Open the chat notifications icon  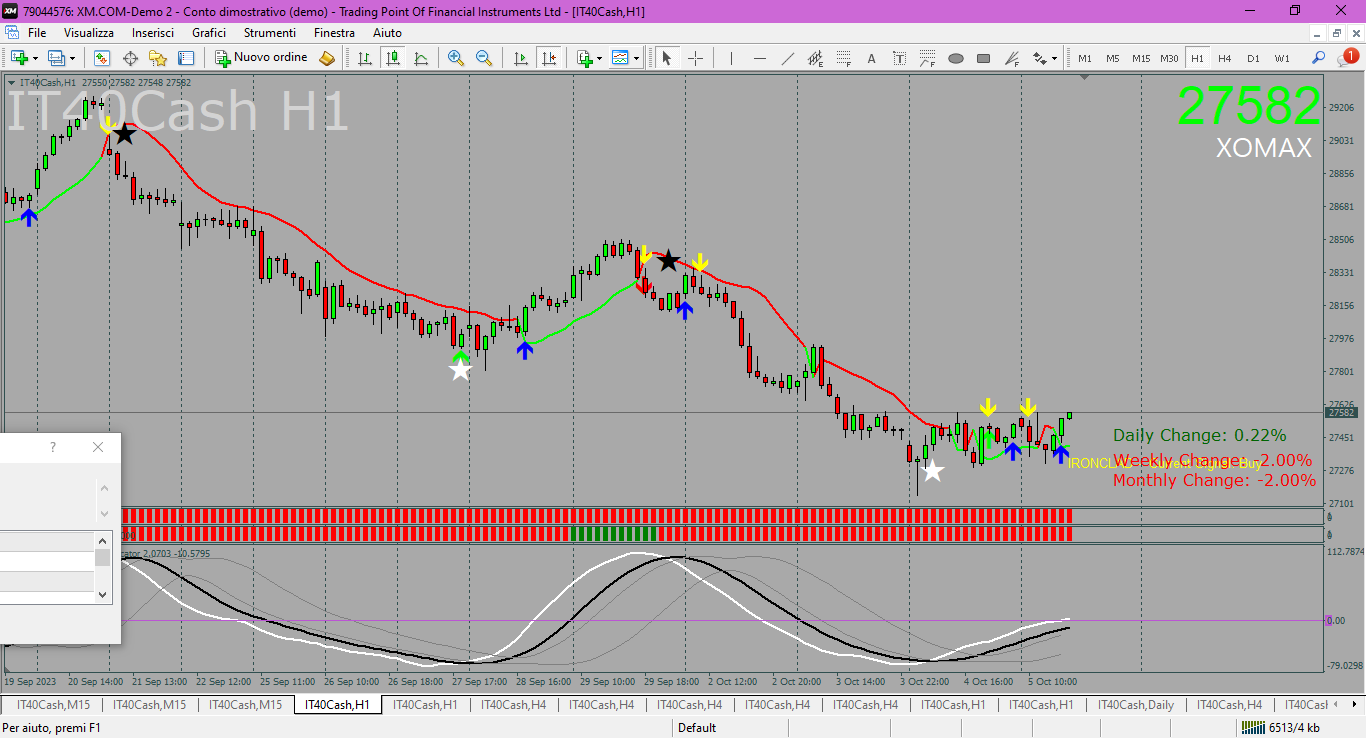point(1349,58)
